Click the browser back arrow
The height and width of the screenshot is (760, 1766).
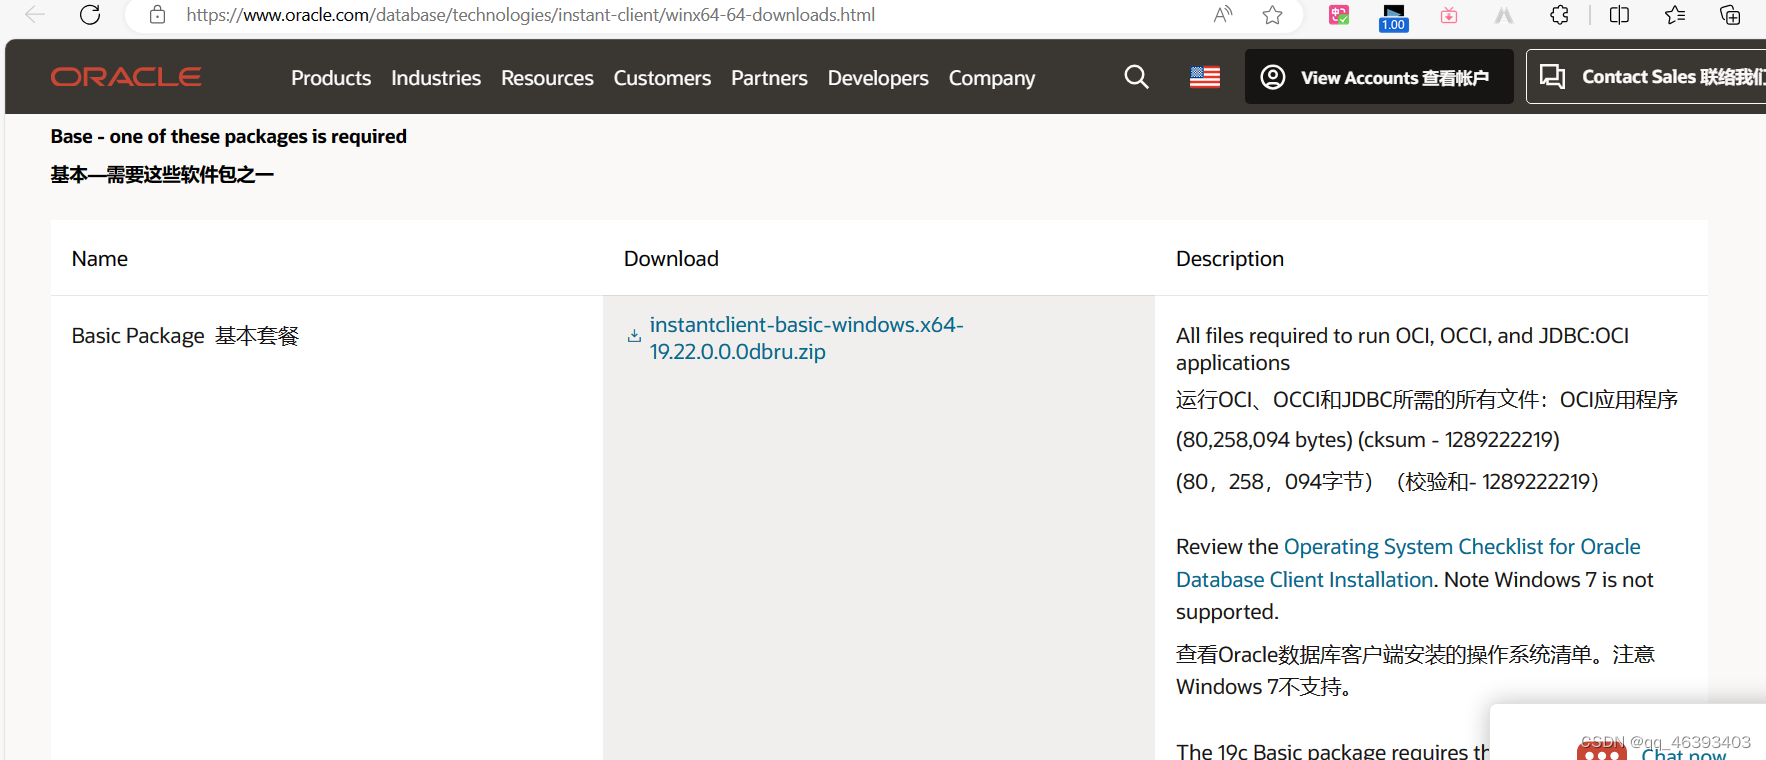pyautogui.click(x=35, y=15)
